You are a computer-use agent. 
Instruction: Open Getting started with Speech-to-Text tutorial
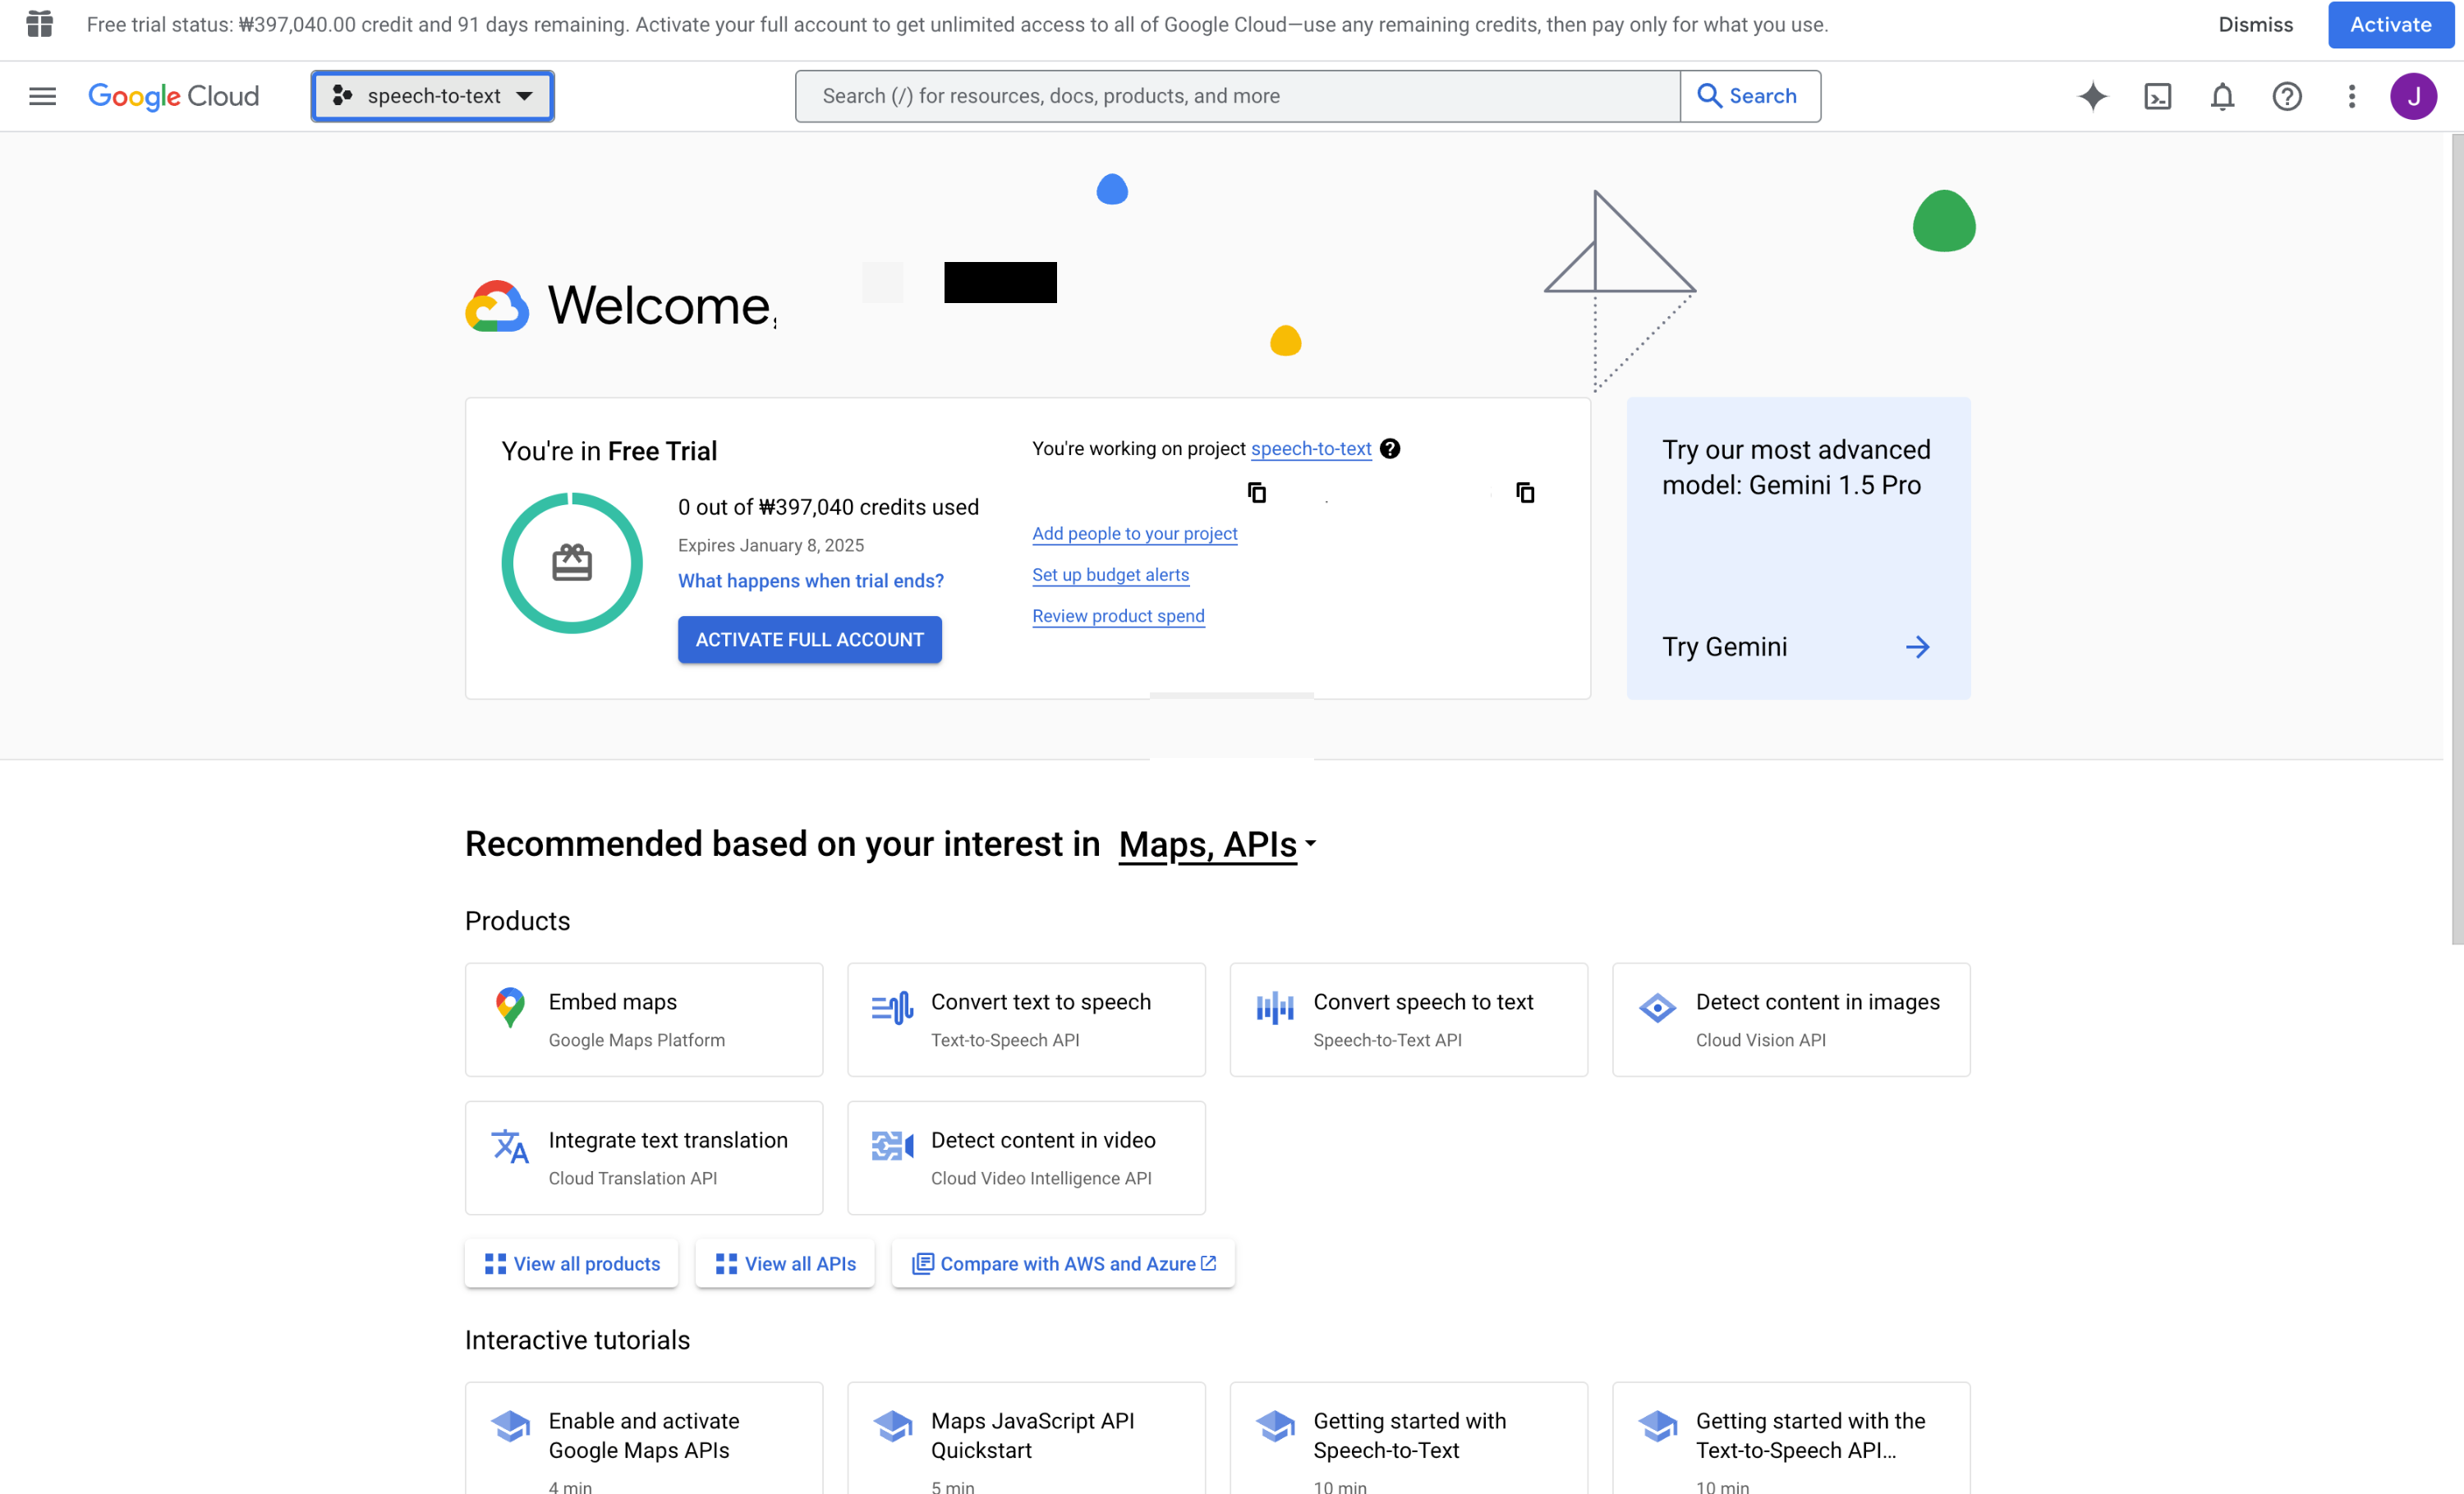(1408, 1438)
